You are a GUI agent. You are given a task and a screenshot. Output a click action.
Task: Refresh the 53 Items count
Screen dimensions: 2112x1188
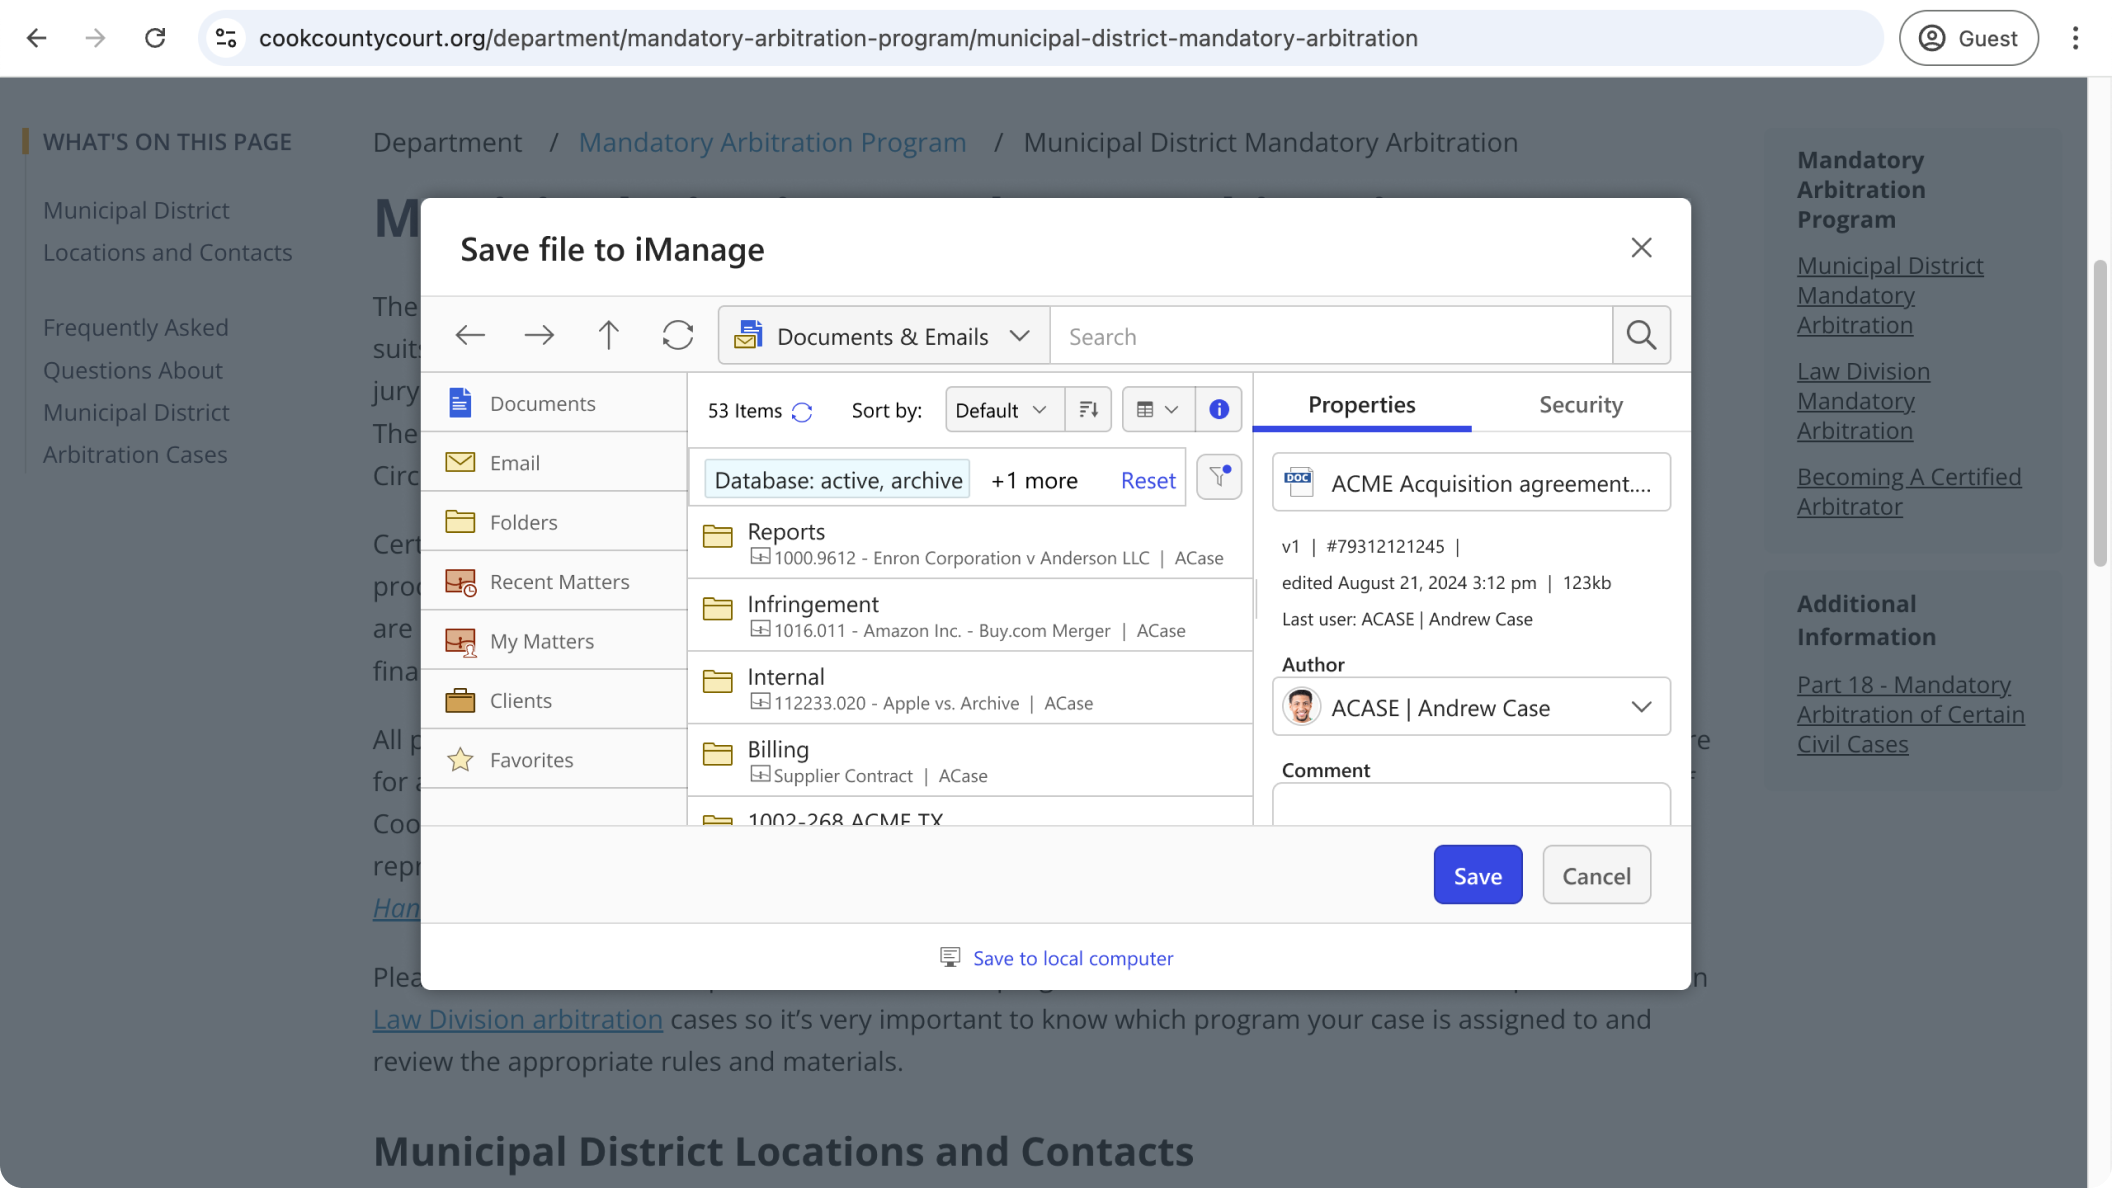click(802, 412)
